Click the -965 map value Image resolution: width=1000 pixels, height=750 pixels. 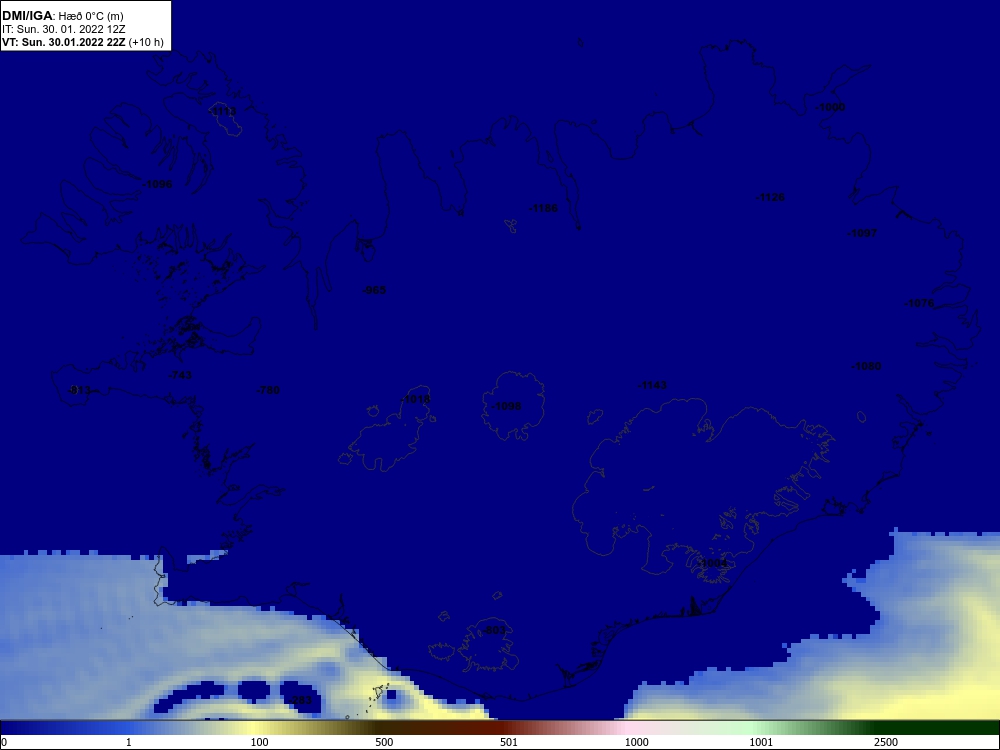point(374,290)
